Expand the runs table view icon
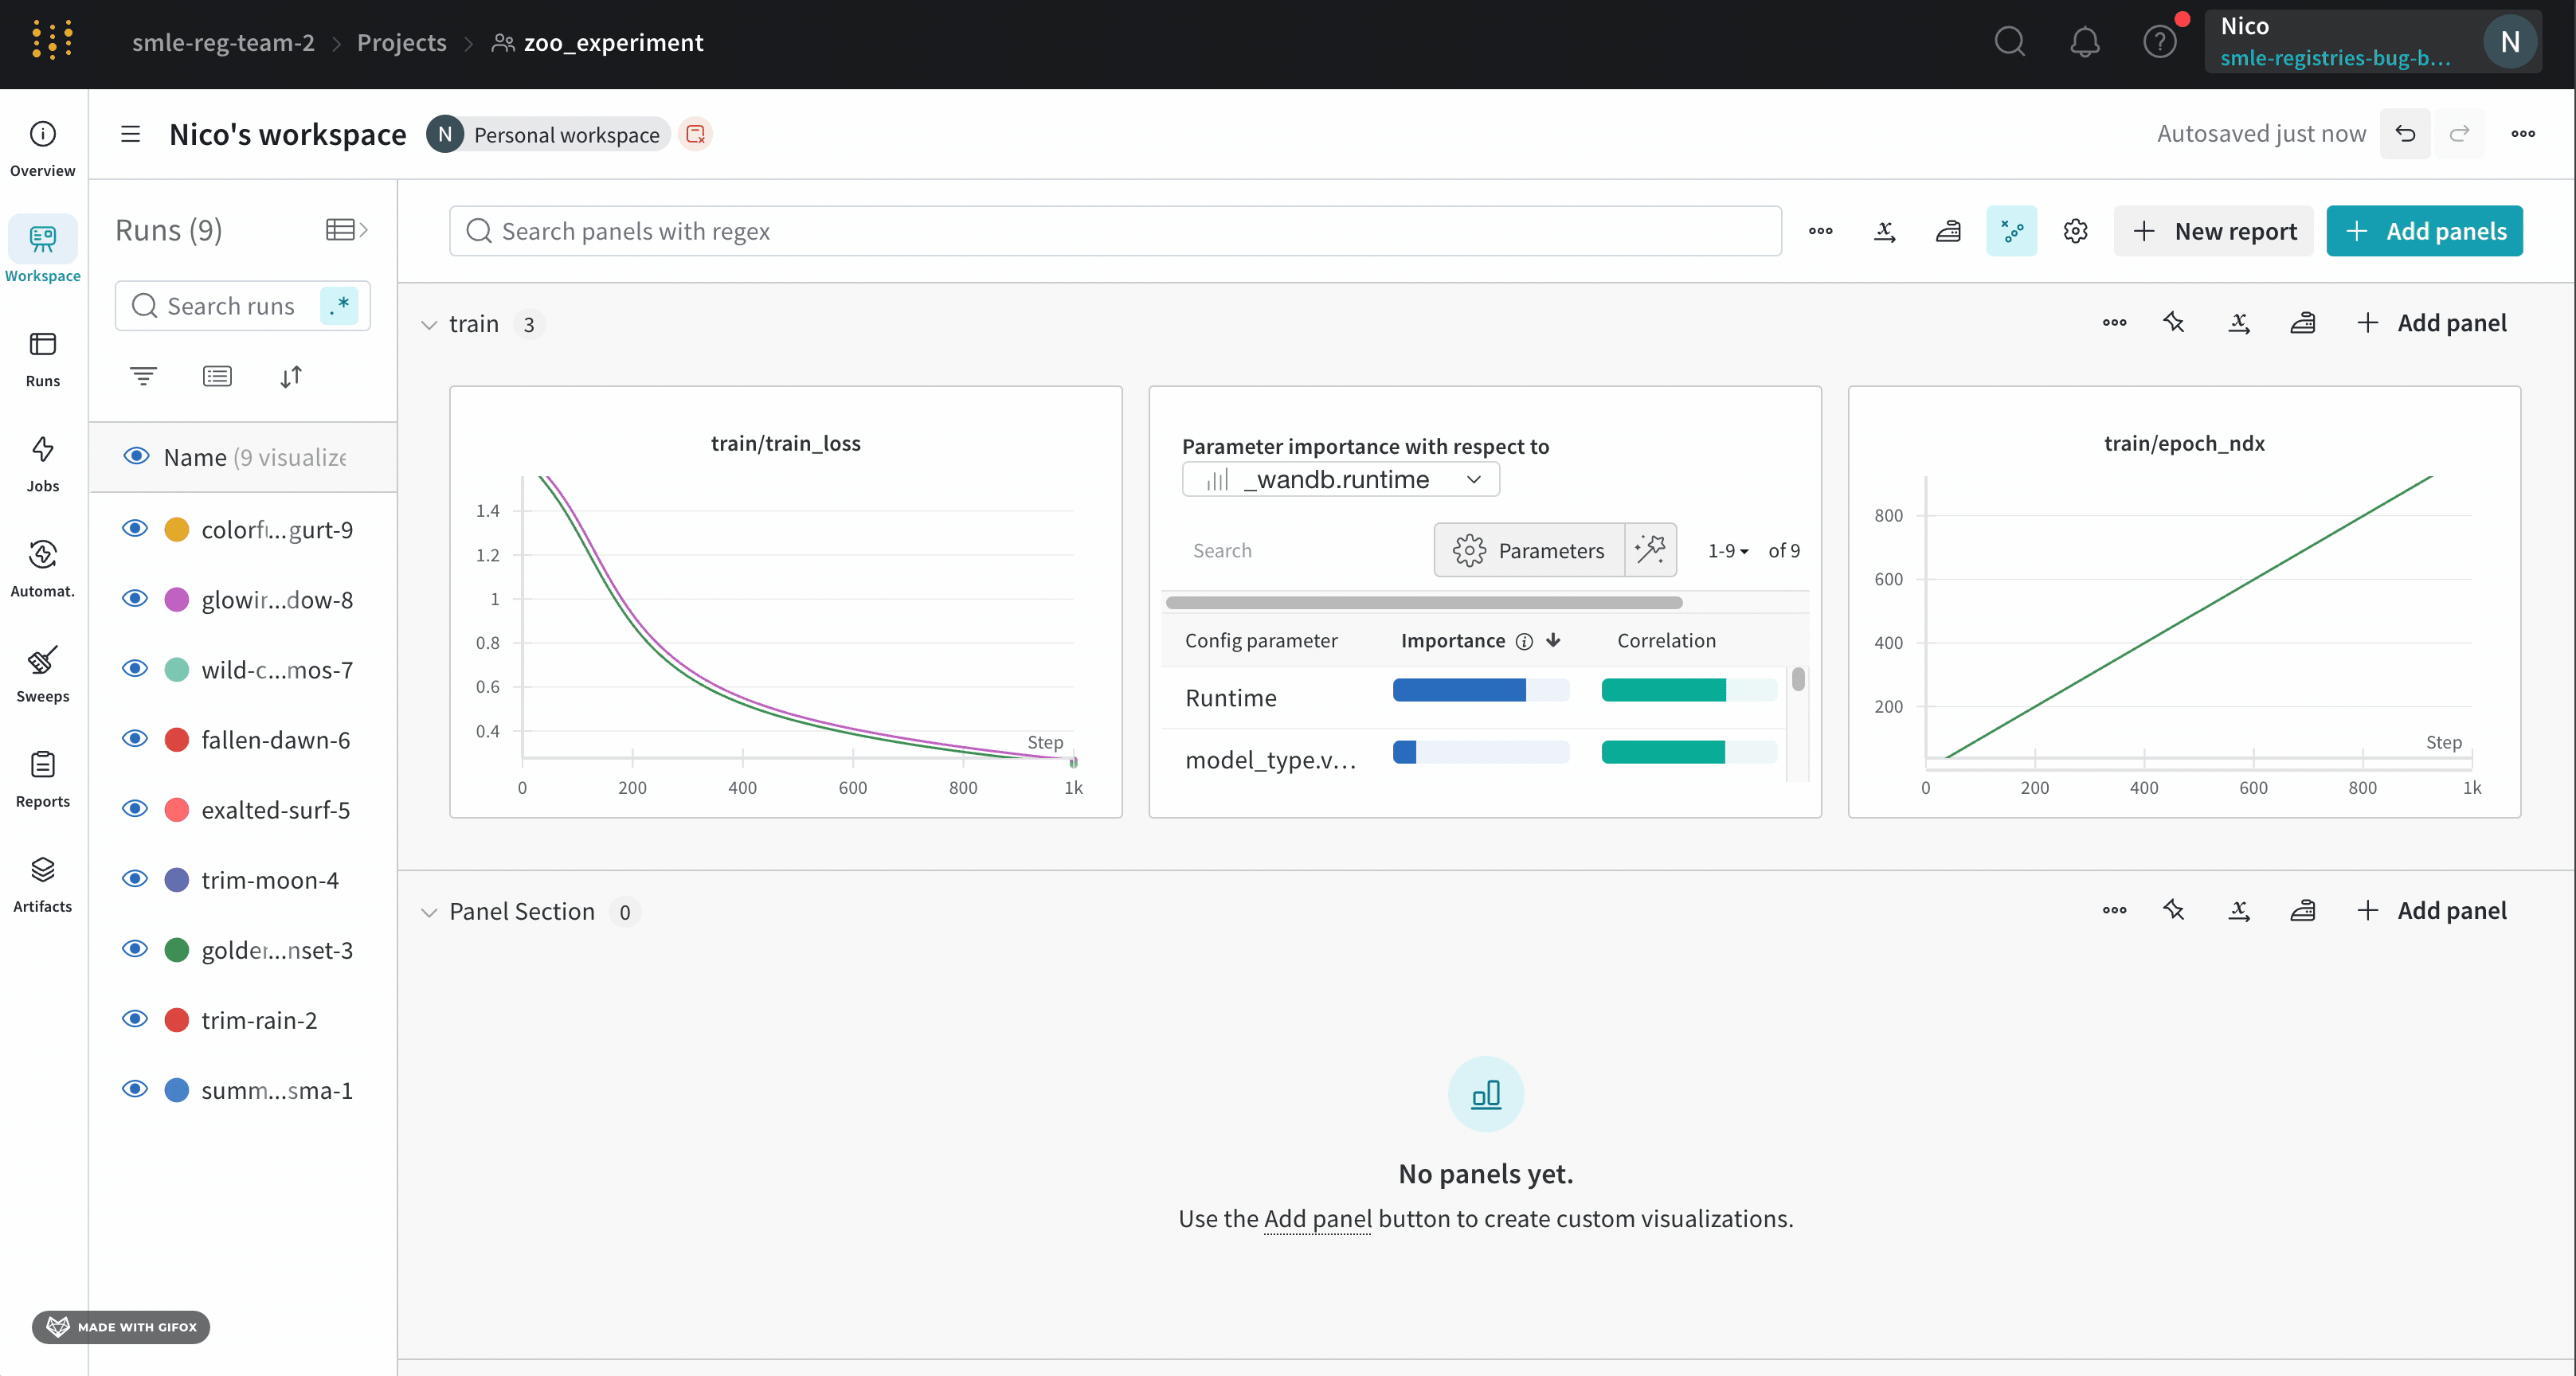Screen dimensions: 2576x1376 pos(346,230)
